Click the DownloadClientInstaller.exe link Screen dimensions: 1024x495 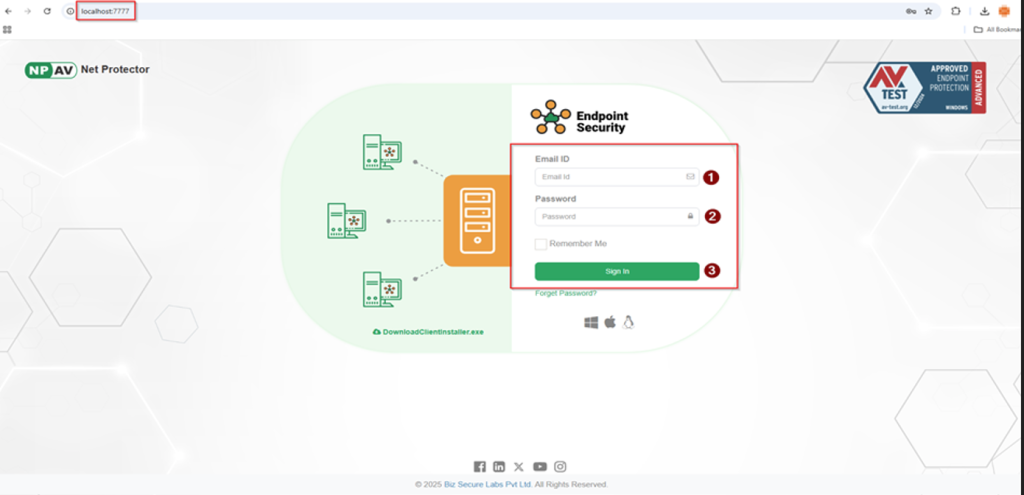coord(427,331)
